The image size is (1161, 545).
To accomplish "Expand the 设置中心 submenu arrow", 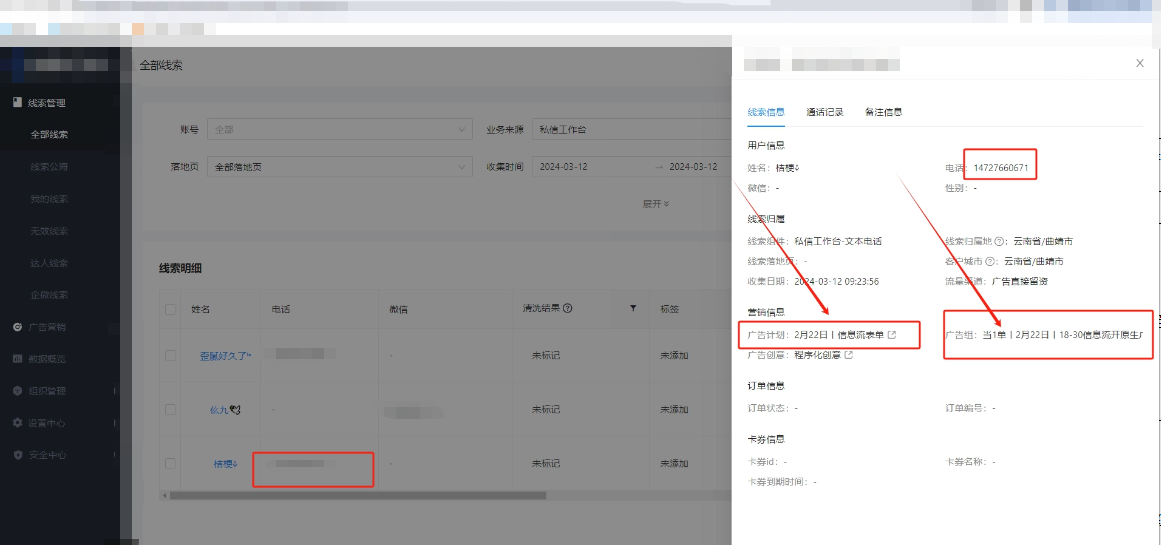I will pyautogui.click(x=114, y=423).
